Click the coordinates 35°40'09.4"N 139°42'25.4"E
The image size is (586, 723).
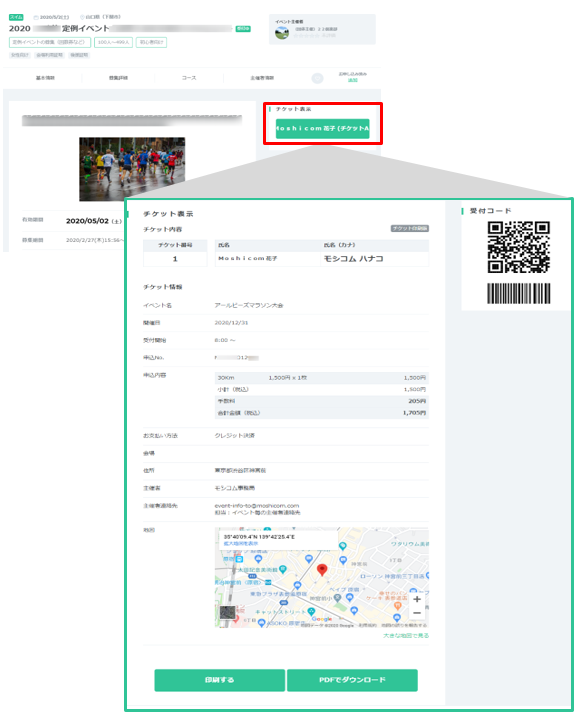coord(259,537)
